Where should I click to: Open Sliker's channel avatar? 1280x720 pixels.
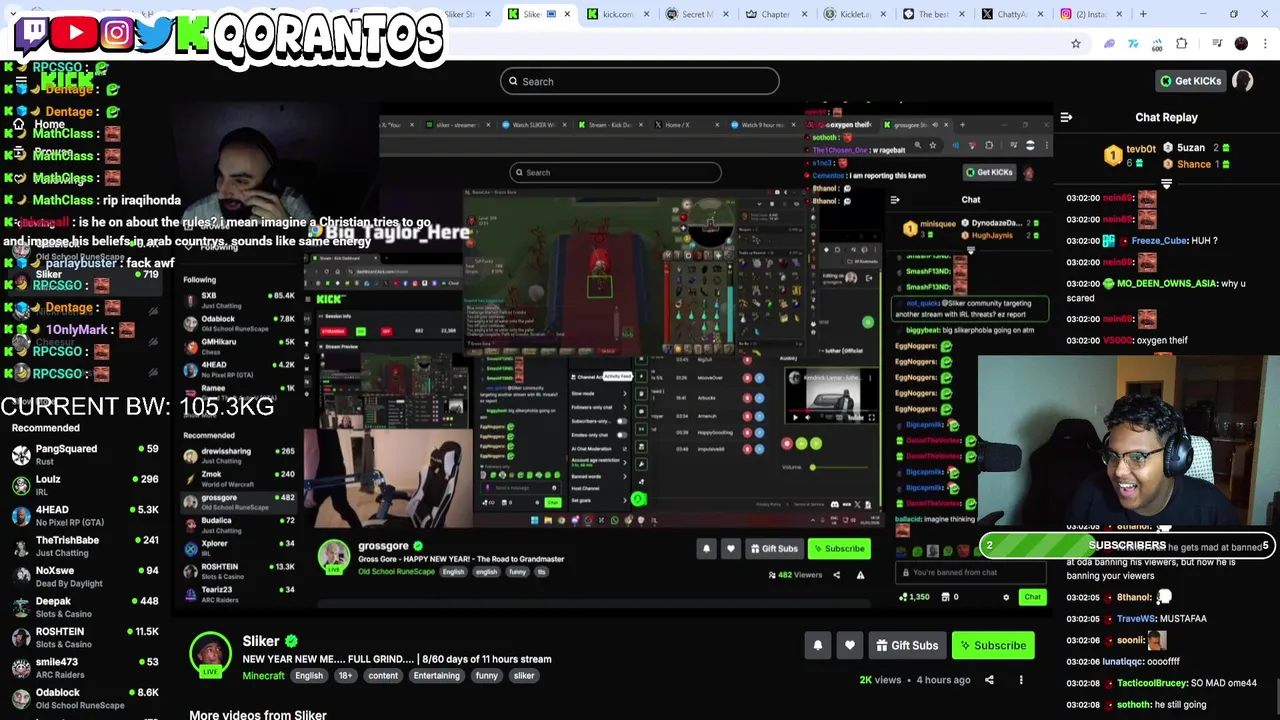point(210,655)
